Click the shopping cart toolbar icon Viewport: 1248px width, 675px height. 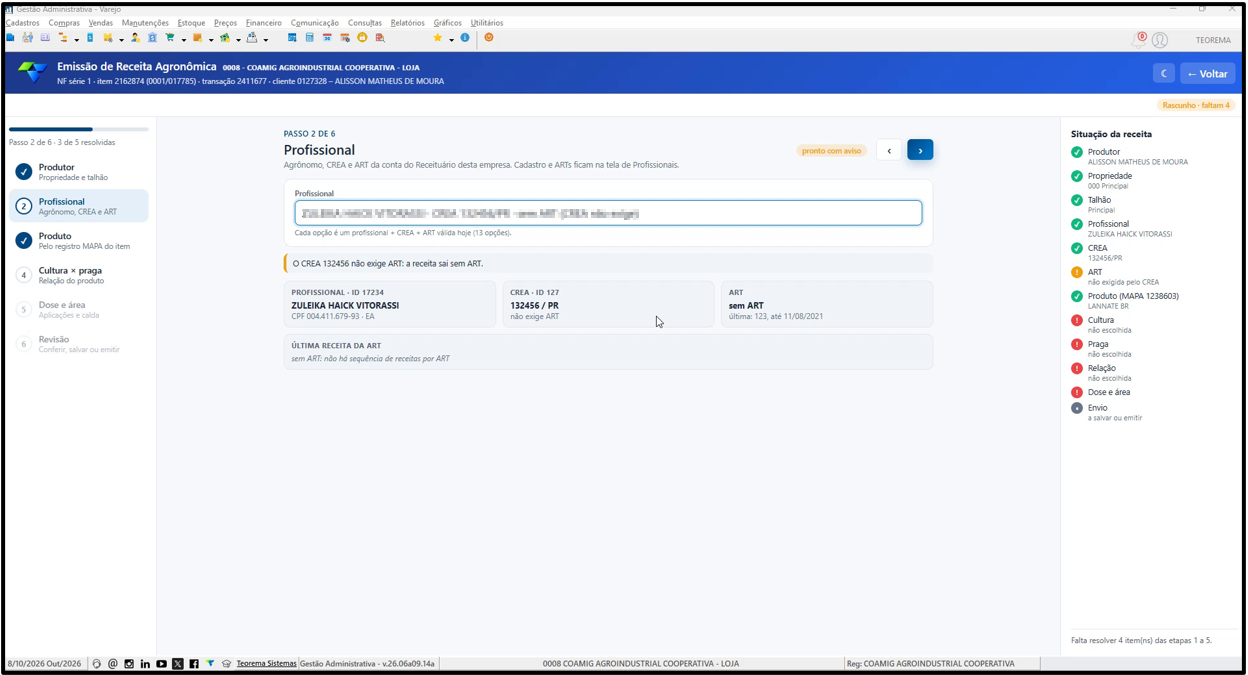point(170,38)
